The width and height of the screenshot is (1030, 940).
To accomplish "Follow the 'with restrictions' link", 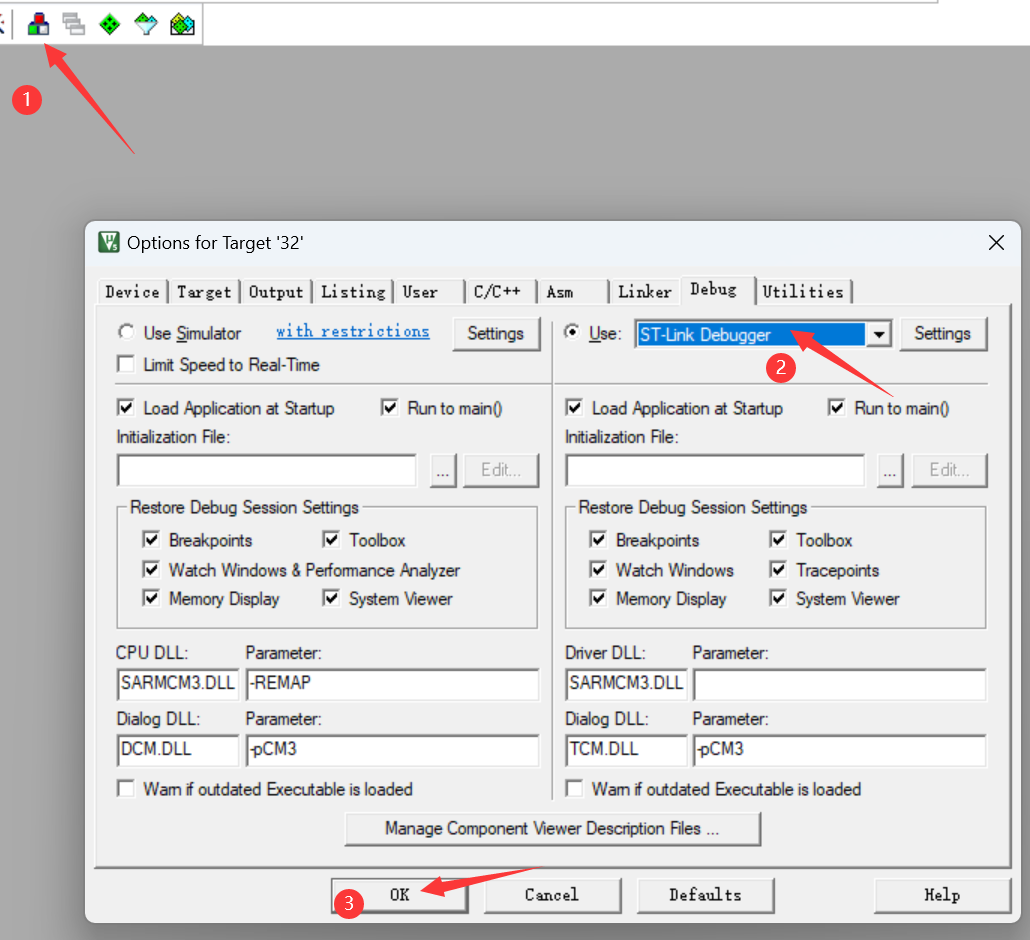I will 353,332.
